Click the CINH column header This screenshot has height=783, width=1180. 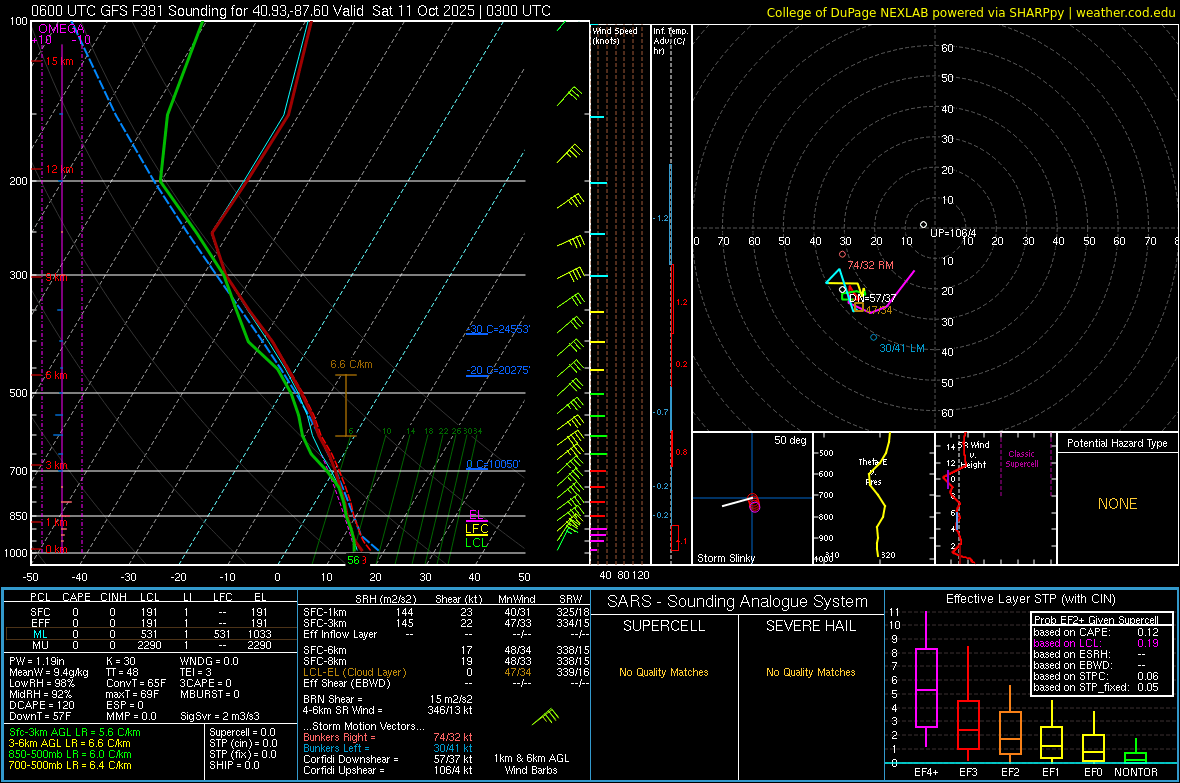113,597
